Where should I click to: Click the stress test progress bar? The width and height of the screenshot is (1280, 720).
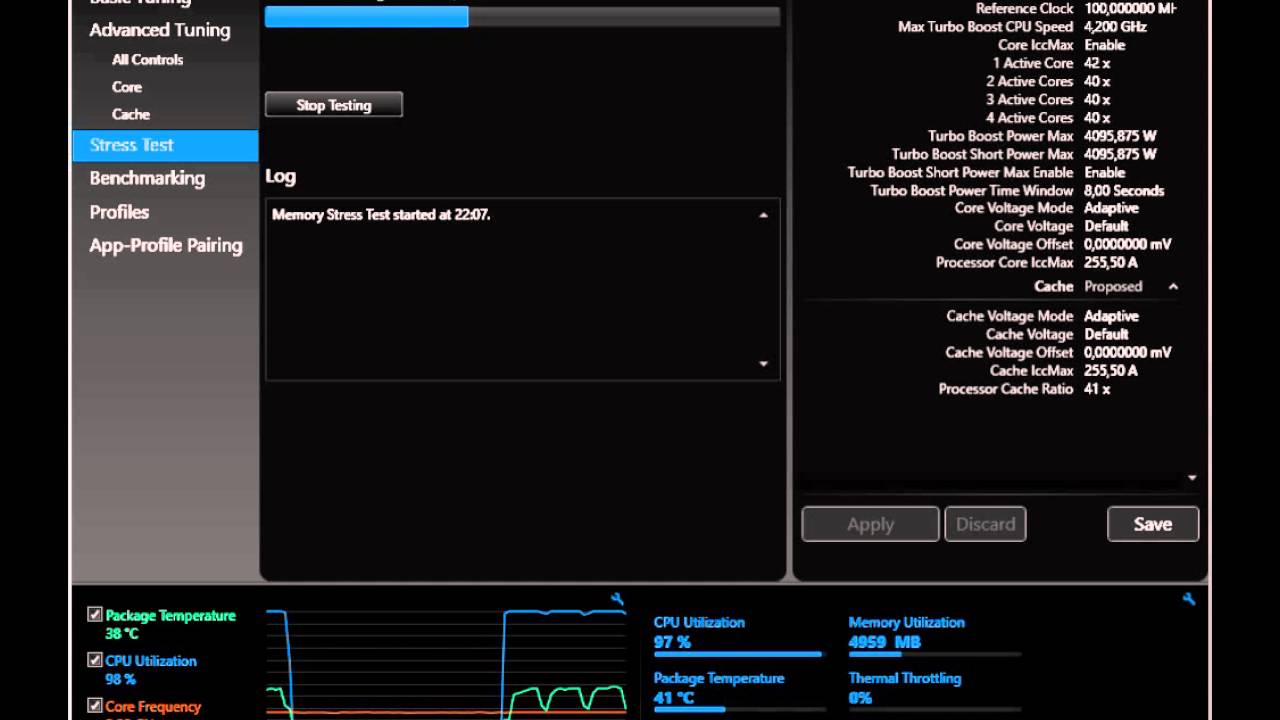(x=522, y=16)
